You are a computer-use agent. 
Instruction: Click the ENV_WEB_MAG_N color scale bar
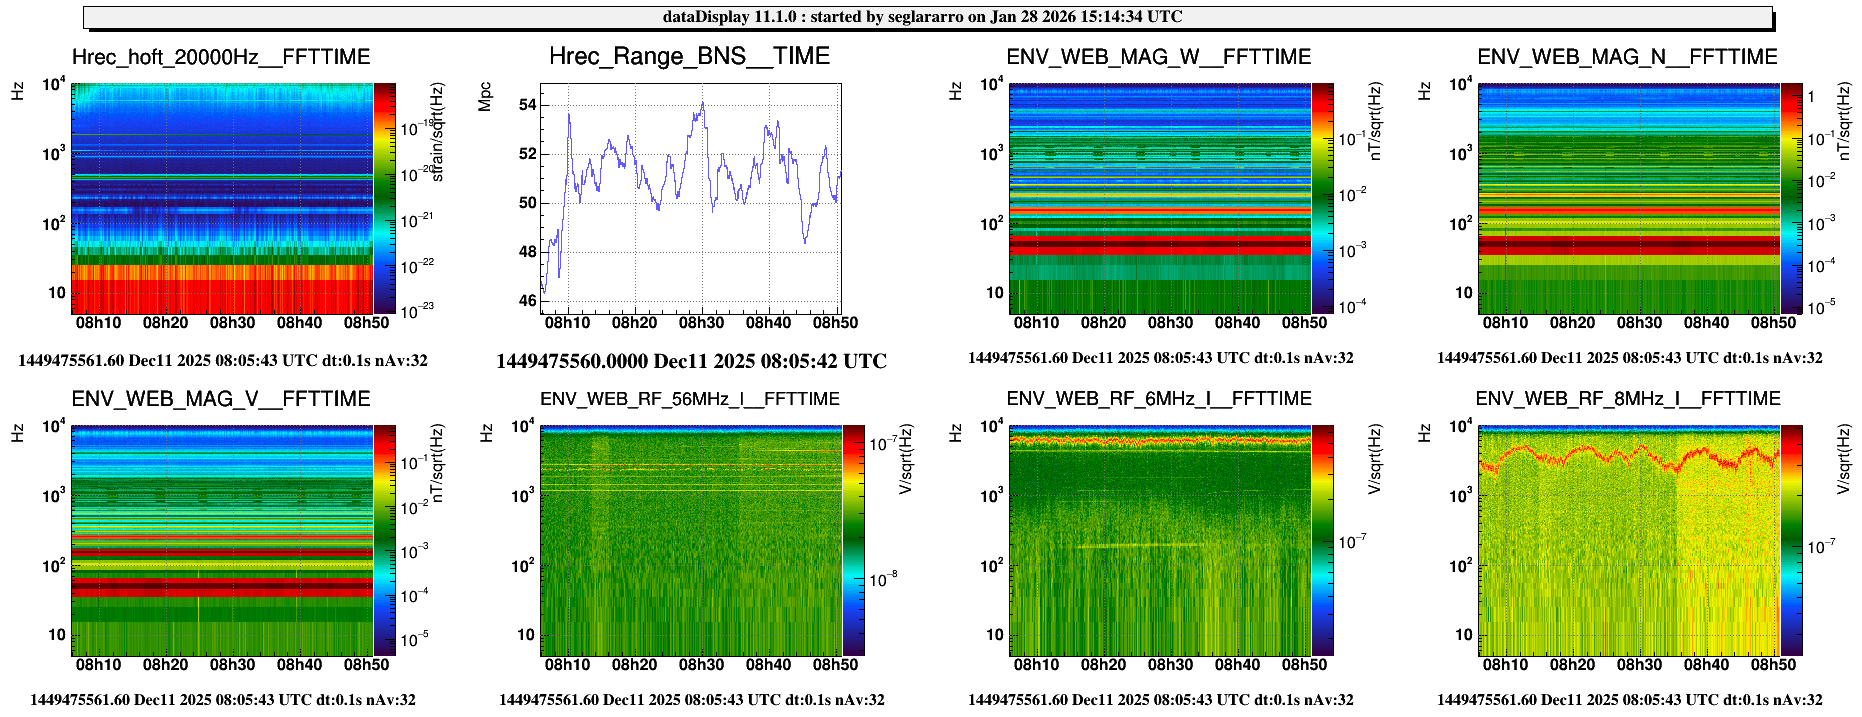tap(1791, 198)
